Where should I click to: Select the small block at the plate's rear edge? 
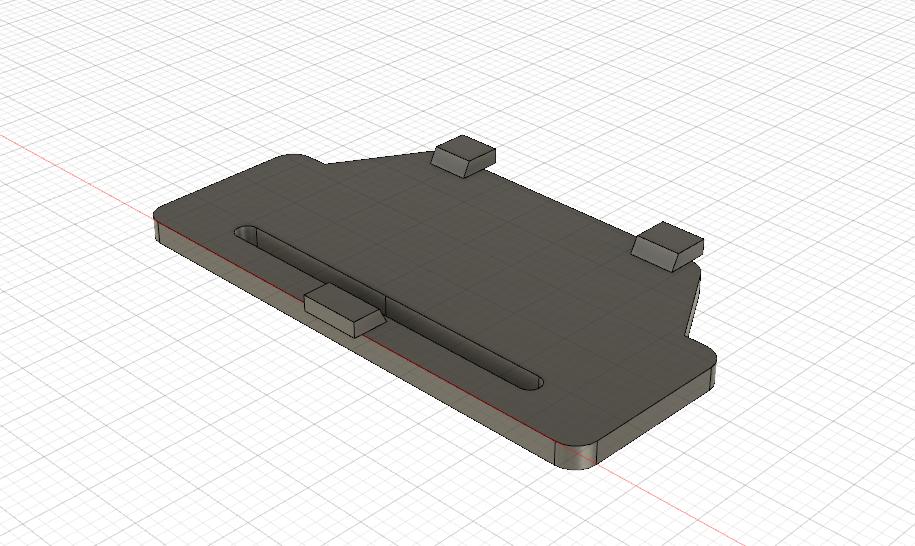(465, 156)
